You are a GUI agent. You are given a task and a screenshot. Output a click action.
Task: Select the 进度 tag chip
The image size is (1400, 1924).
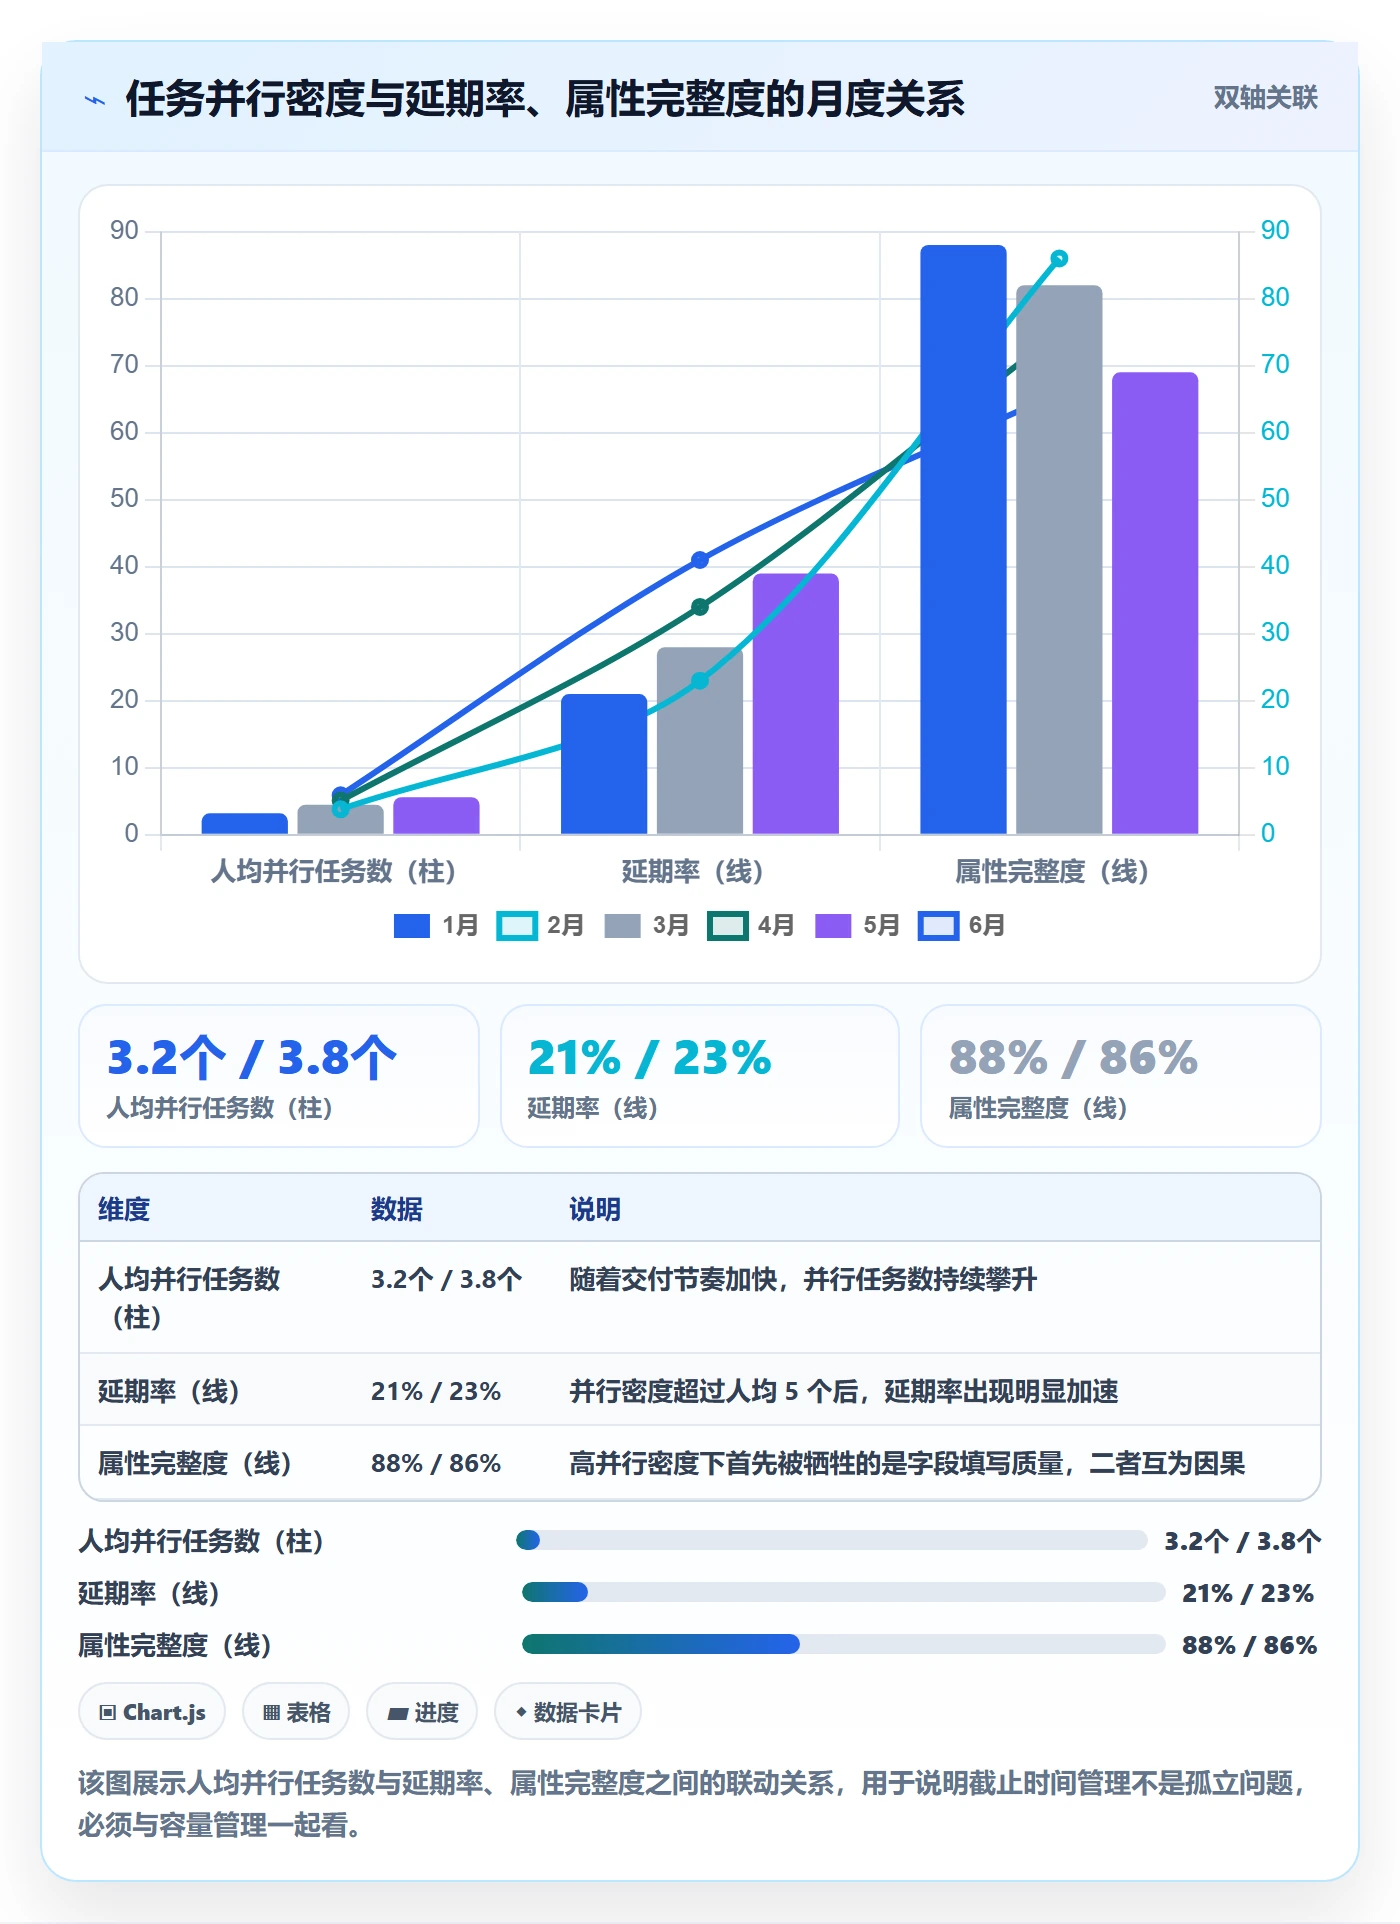422,1712
